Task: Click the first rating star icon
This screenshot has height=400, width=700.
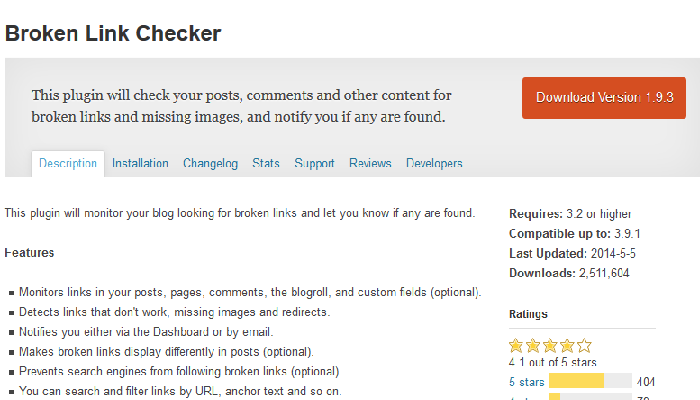Action: coord(516,346)
